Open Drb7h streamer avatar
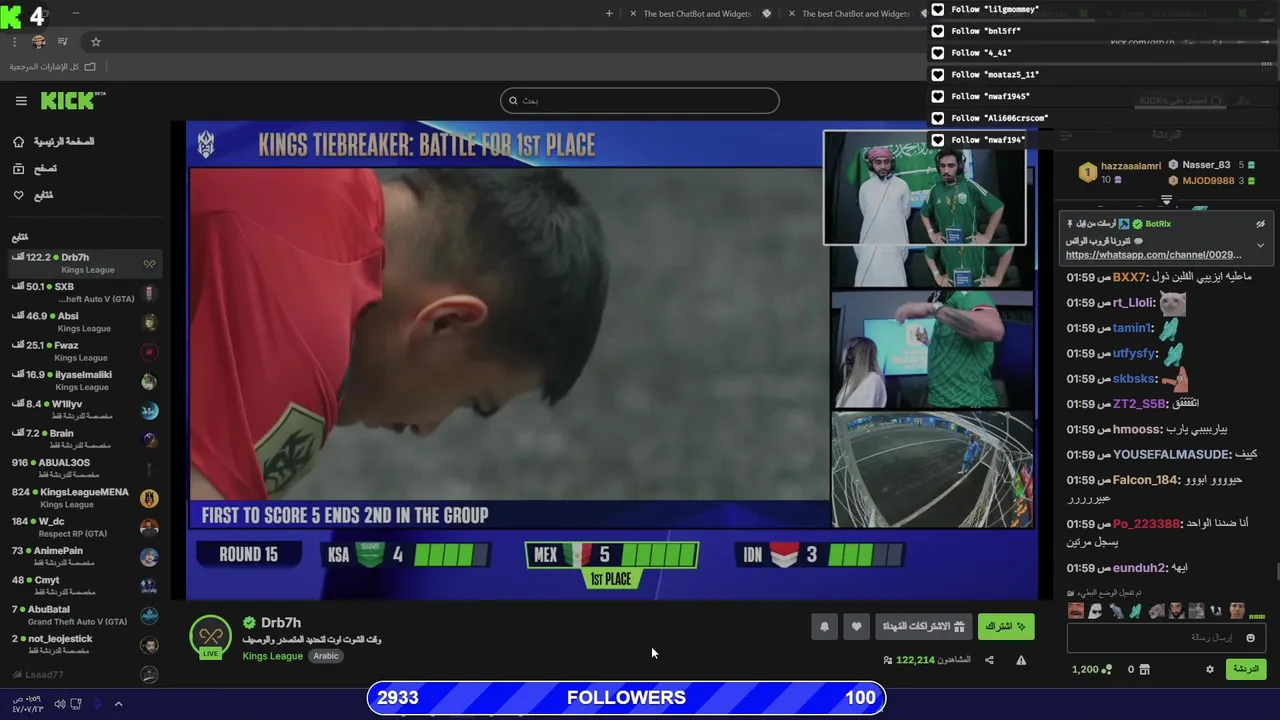 pyautogui.click(x=211, y=637)
